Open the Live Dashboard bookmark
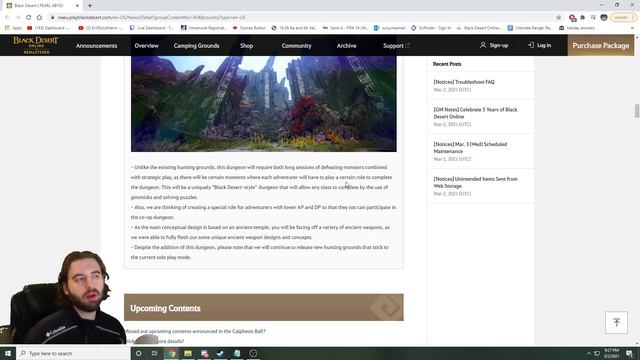Image resolution: width=640 pixels, height=360 pixels. pos(151,28)
